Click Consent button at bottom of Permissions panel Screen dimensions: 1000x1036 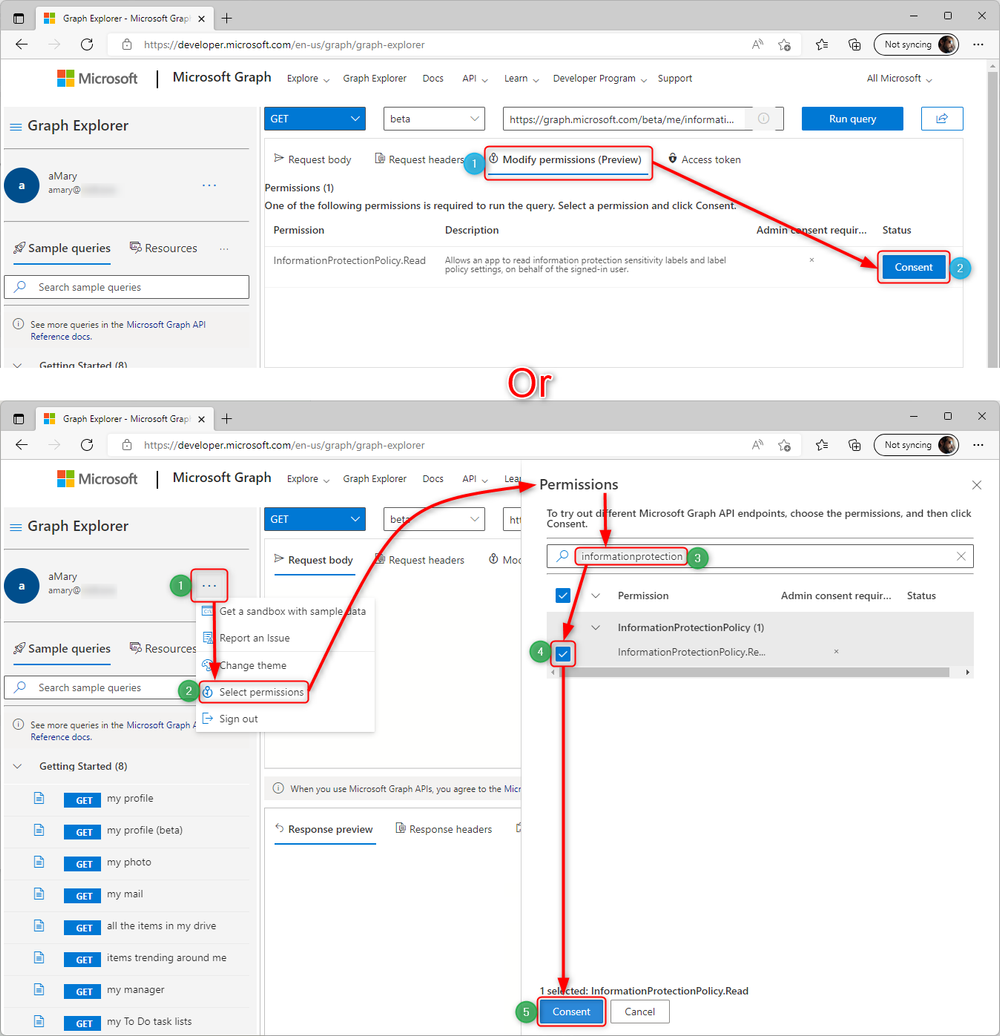click(x=571, y=1012)
